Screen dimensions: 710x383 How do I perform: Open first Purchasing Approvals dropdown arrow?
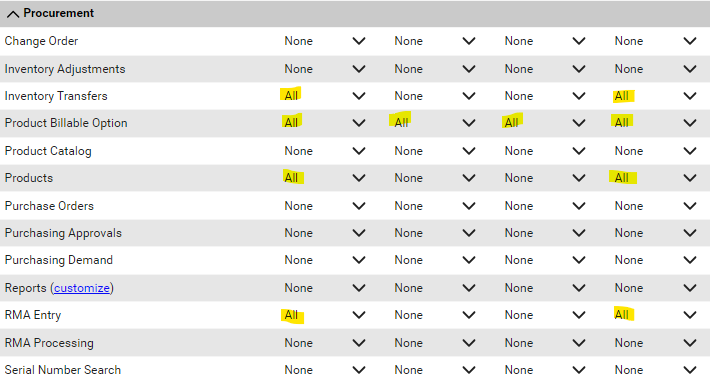(x=359, y=233)
